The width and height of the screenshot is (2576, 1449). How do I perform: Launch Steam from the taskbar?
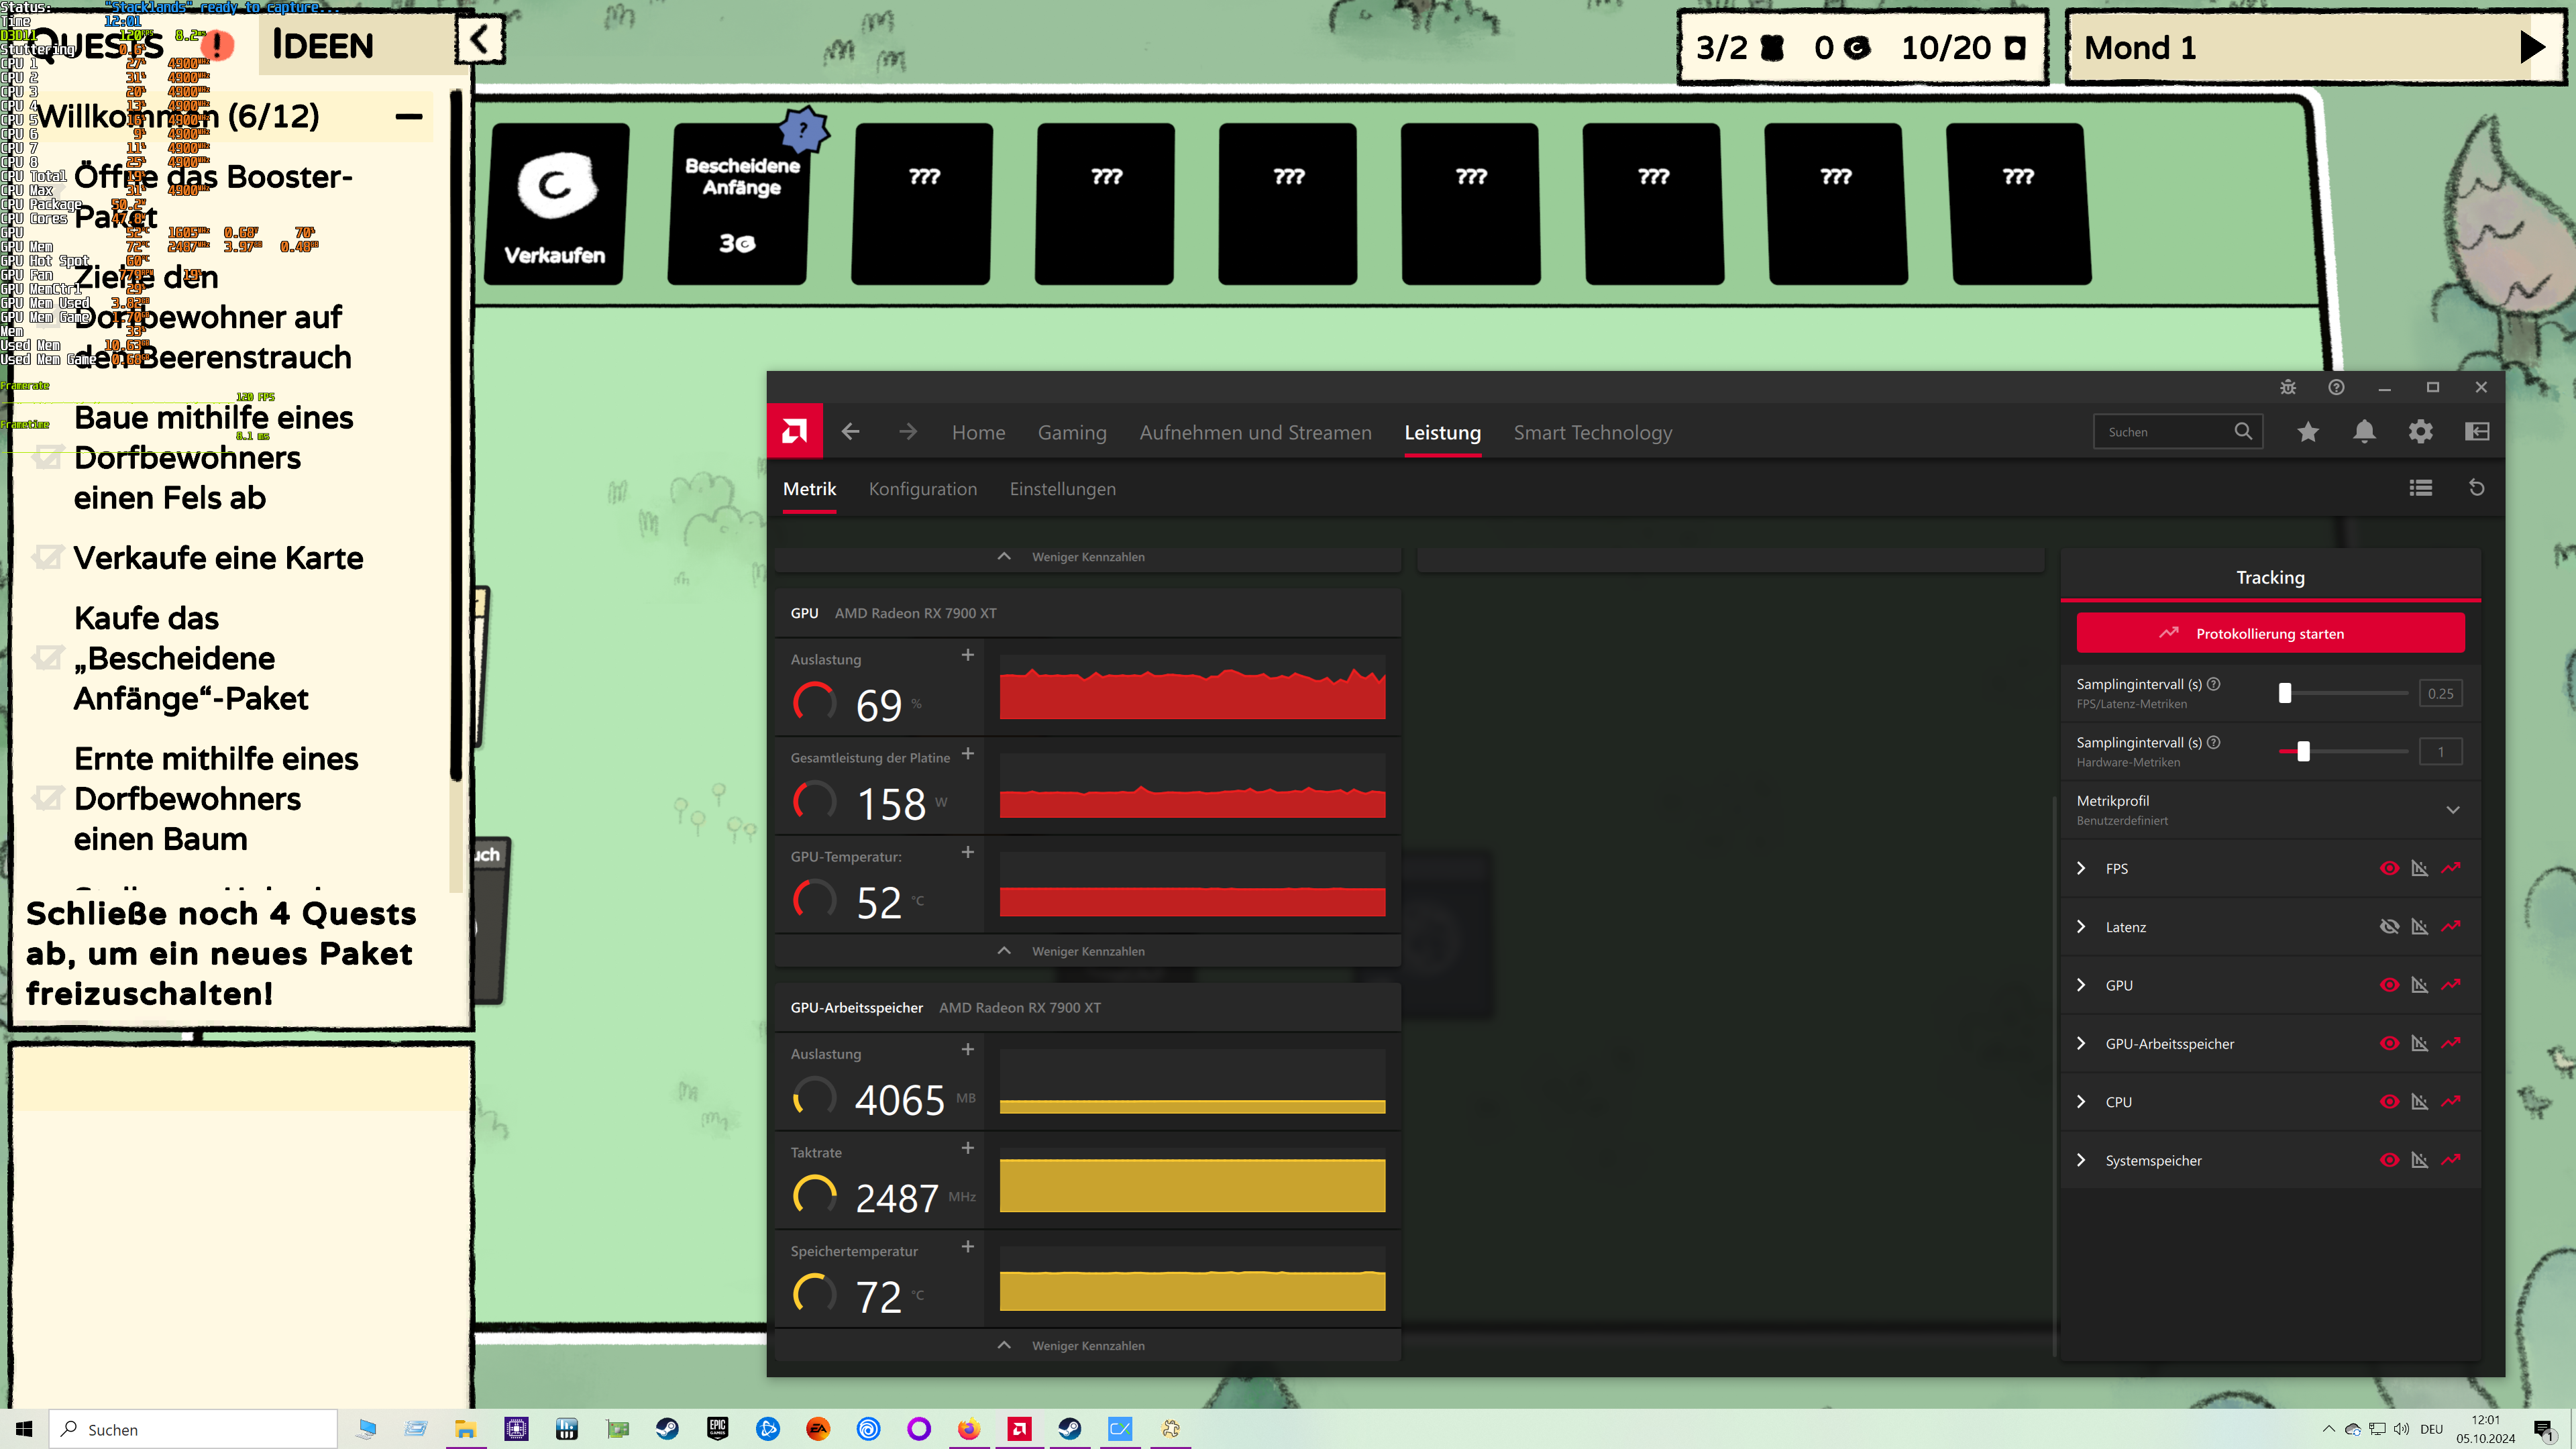click(667, 1428)
